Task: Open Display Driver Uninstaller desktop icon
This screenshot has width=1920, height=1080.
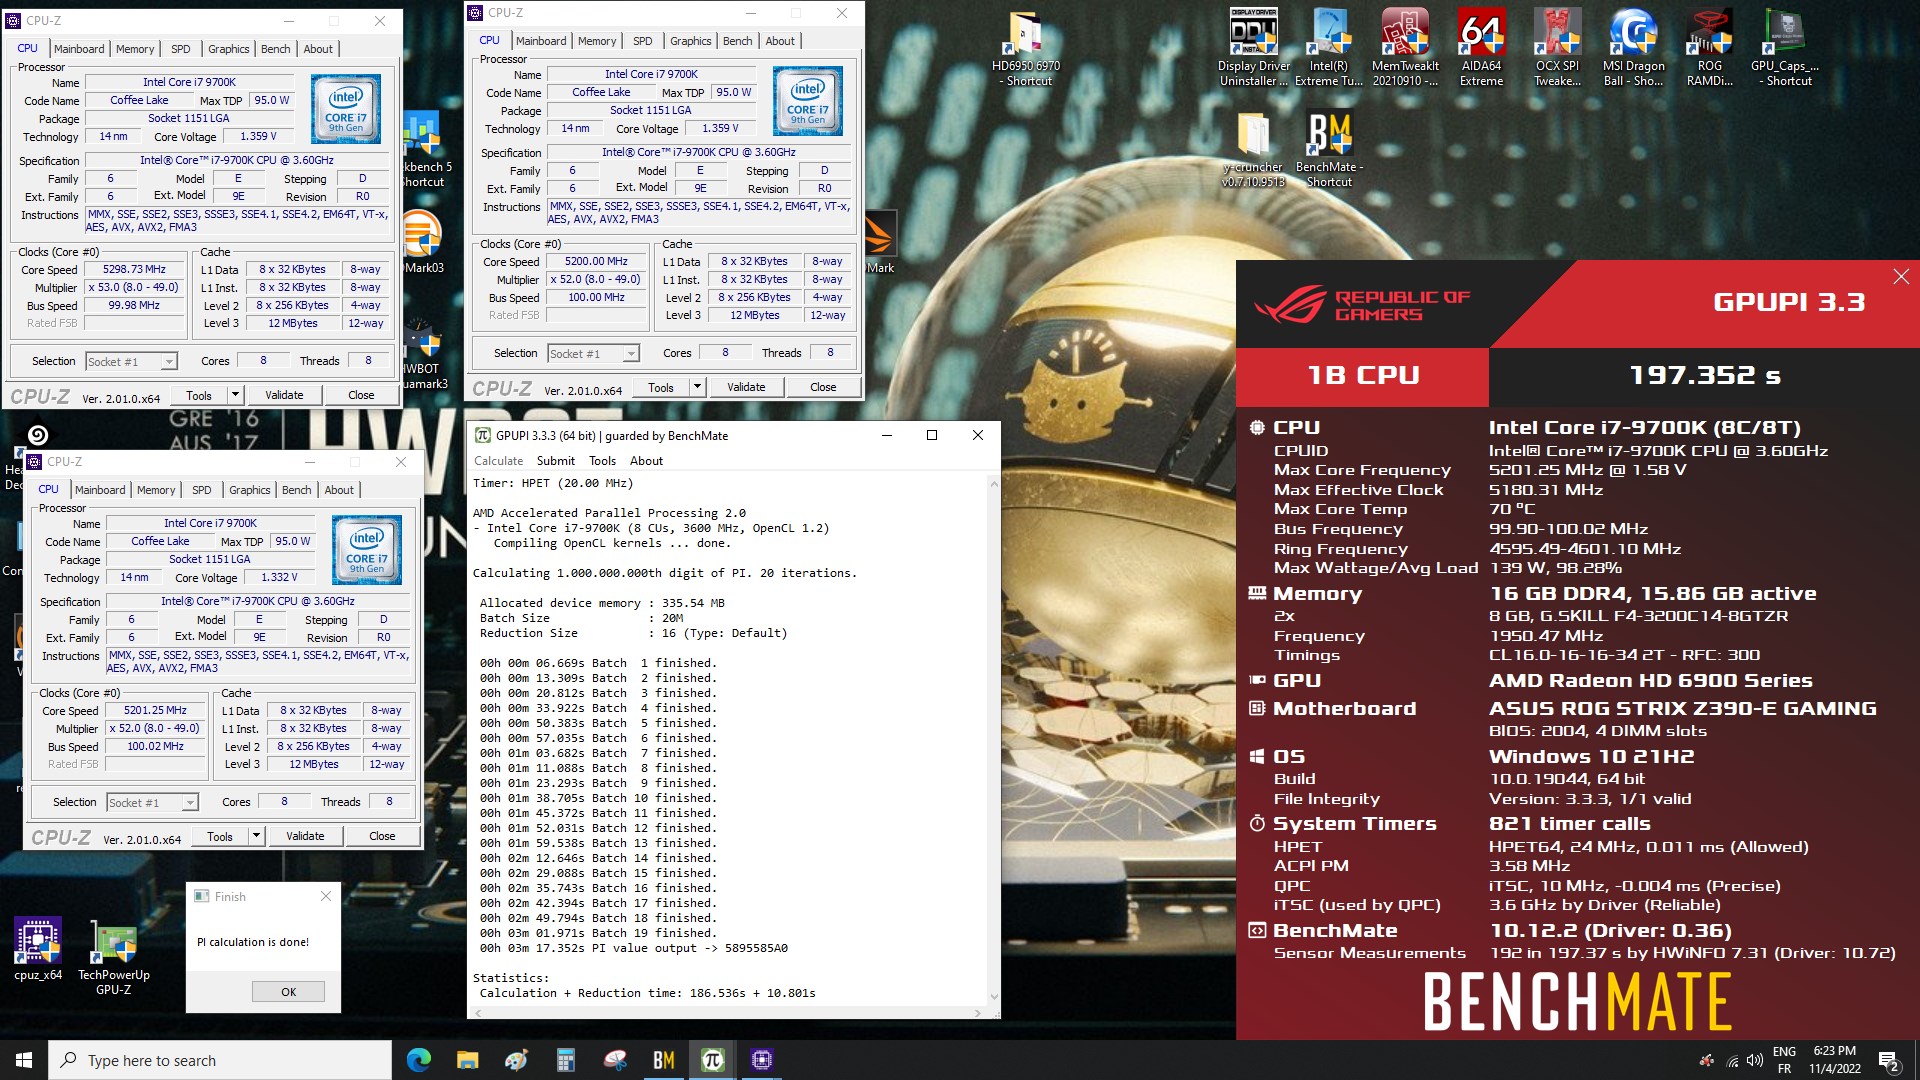Action: point(1253,48)
